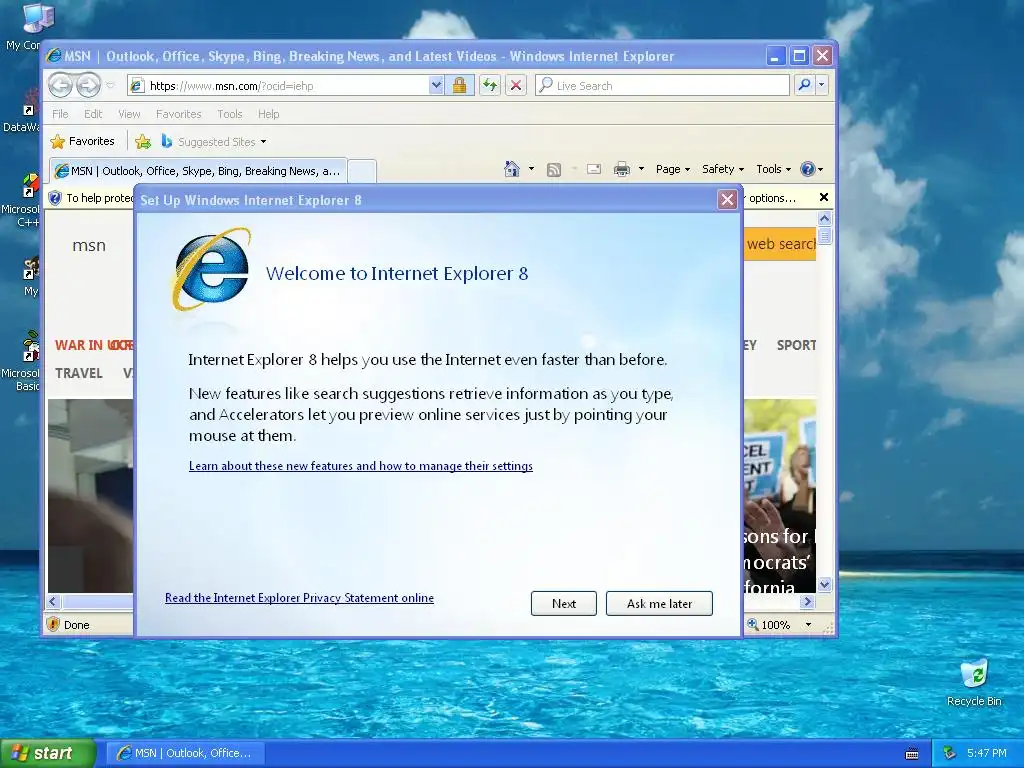Click the status bar Done shield icon

[54, 624]
